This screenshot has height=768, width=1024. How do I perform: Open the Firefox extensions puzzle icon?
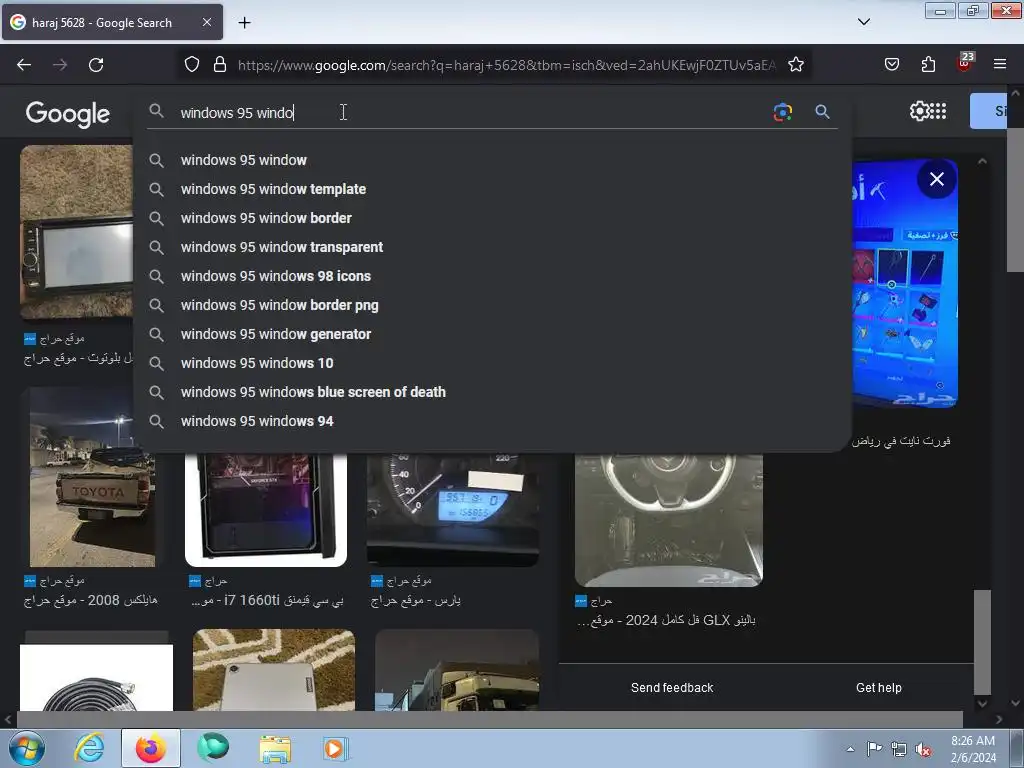coord(928,65)
